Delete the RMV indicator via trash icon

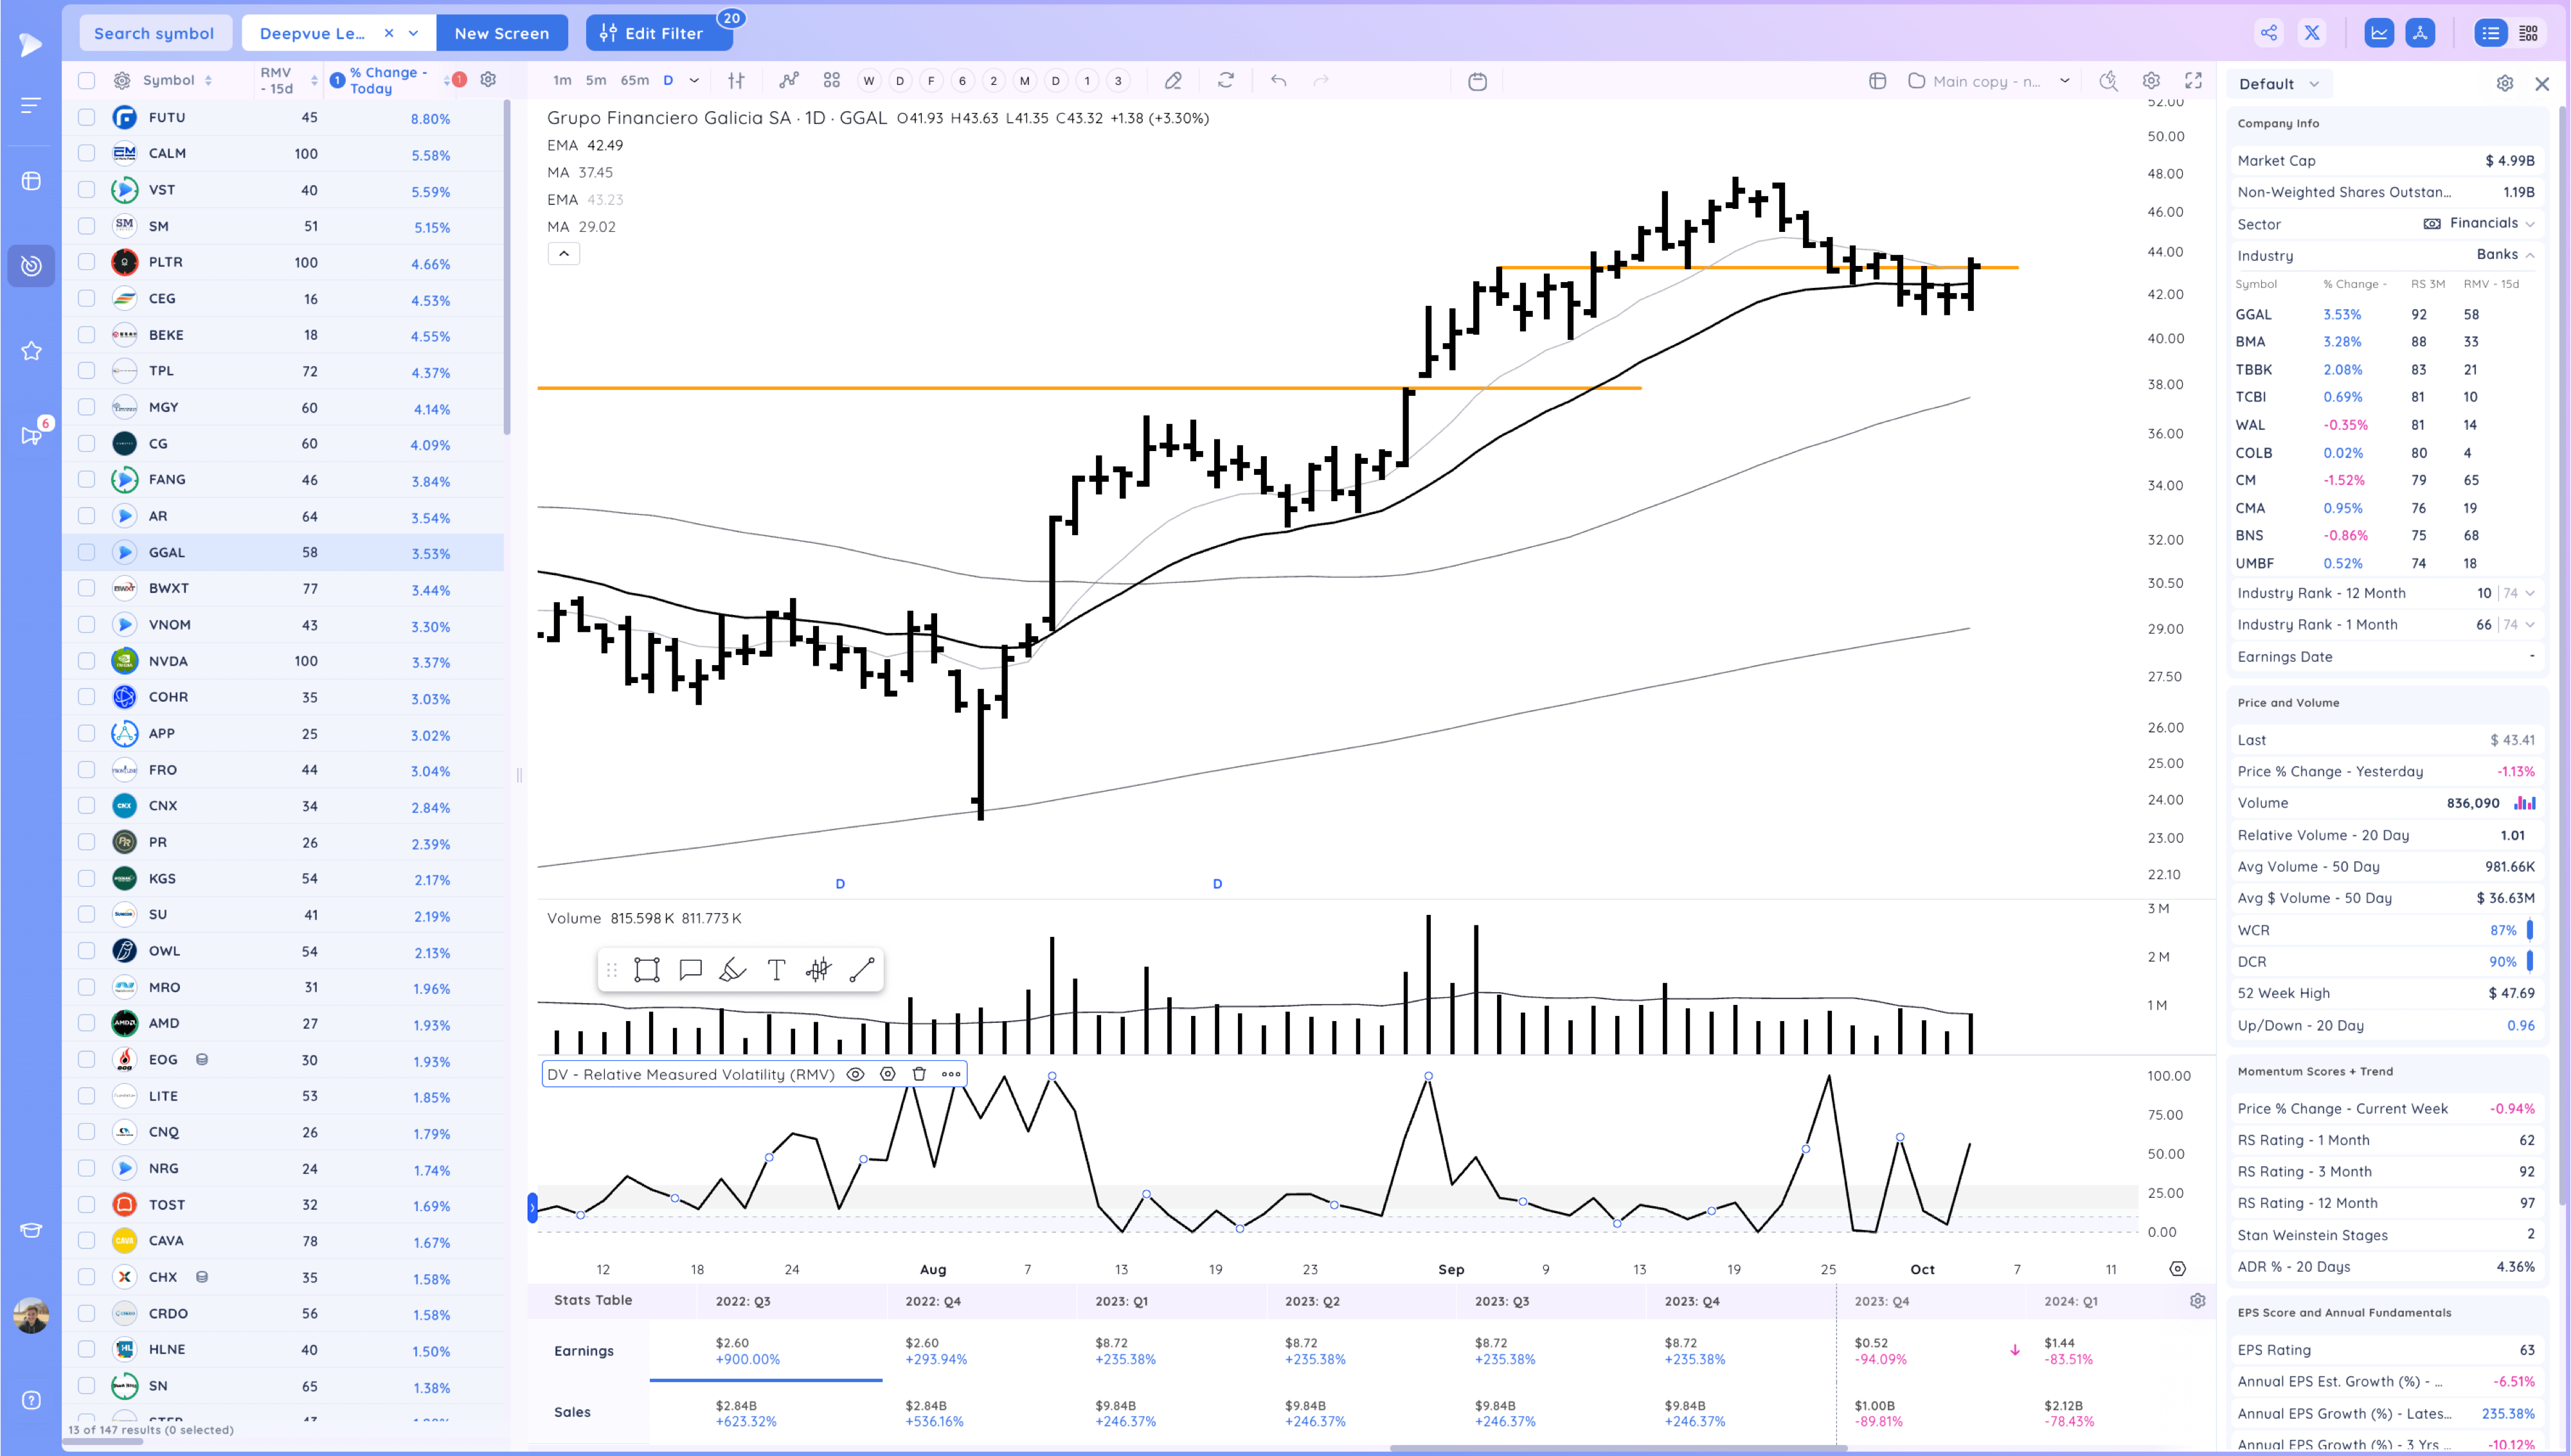pos(919,1074)
